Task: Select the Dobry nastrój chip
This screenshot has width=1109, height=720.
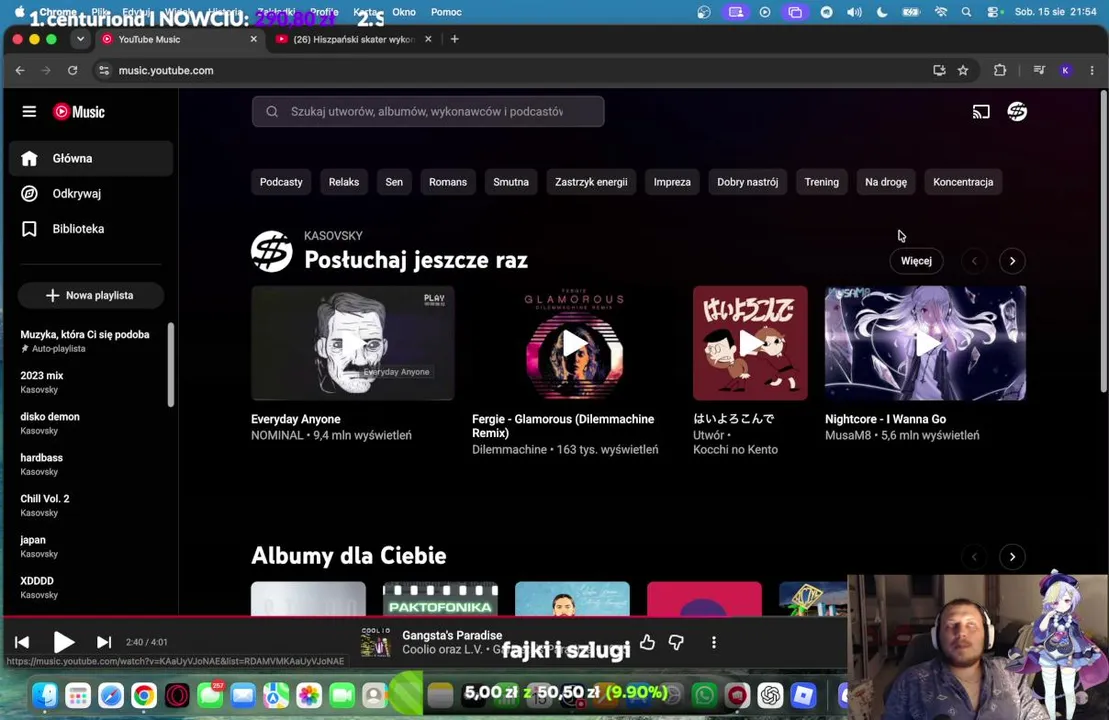Action: click(748, 182)
